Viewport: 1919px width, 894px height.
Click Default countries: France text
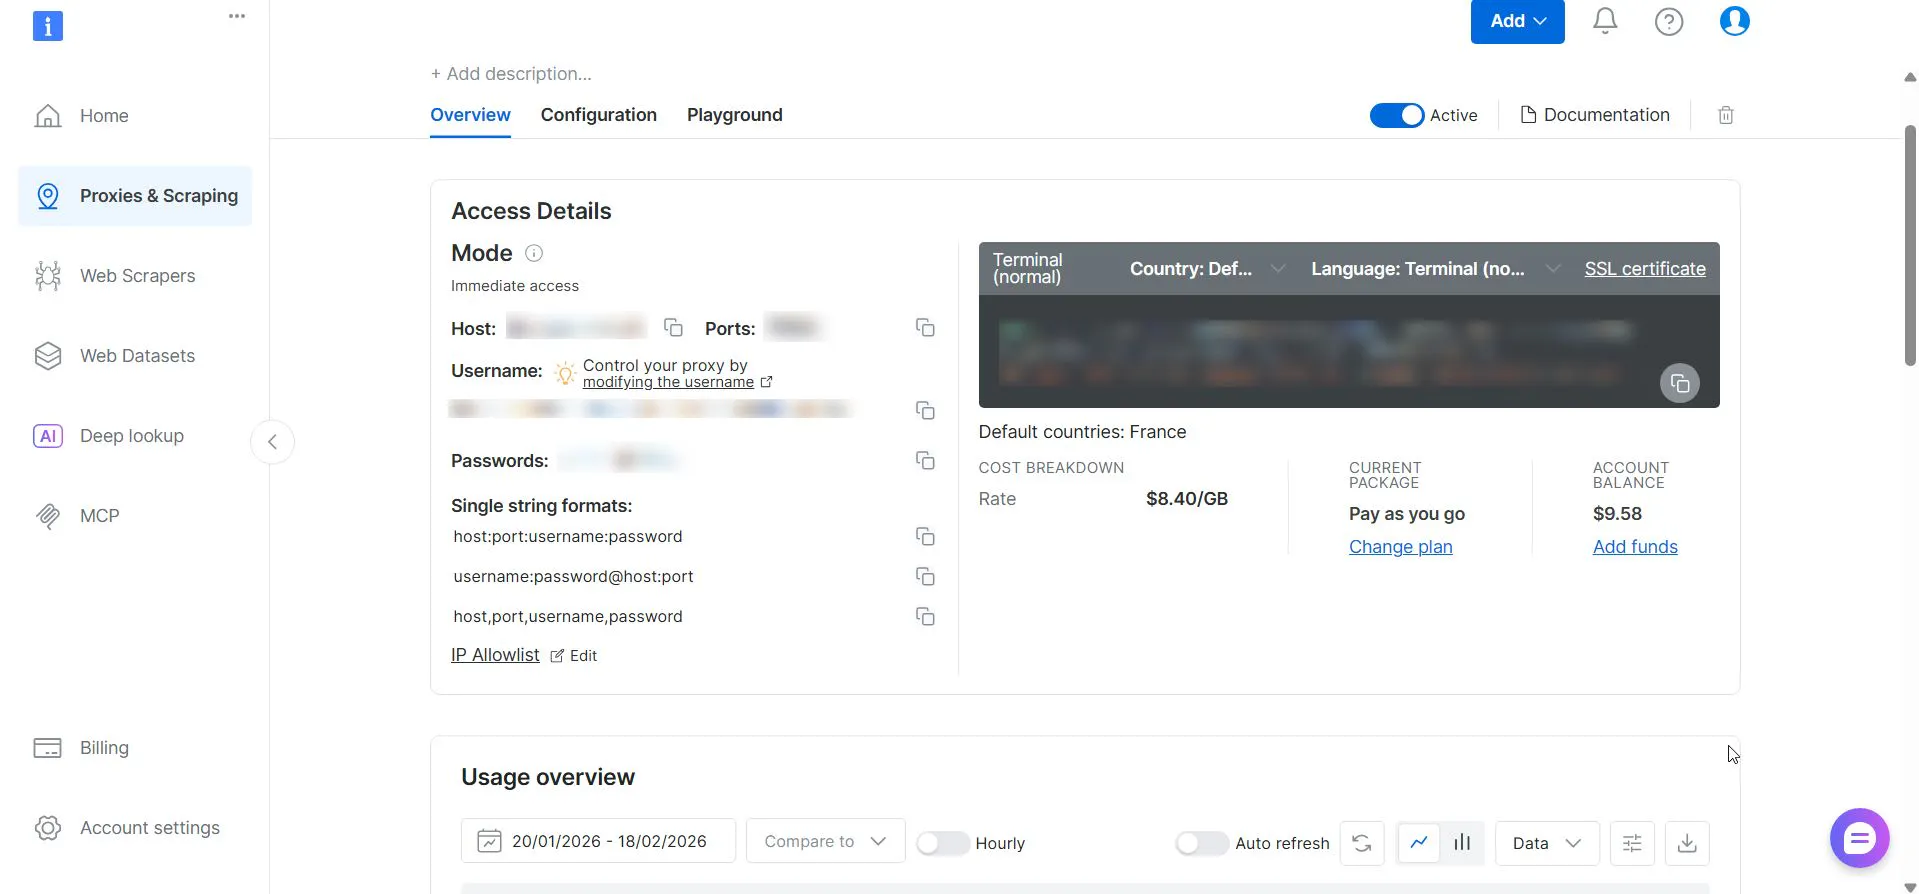pyautogui.click(x=1082, y=432)
